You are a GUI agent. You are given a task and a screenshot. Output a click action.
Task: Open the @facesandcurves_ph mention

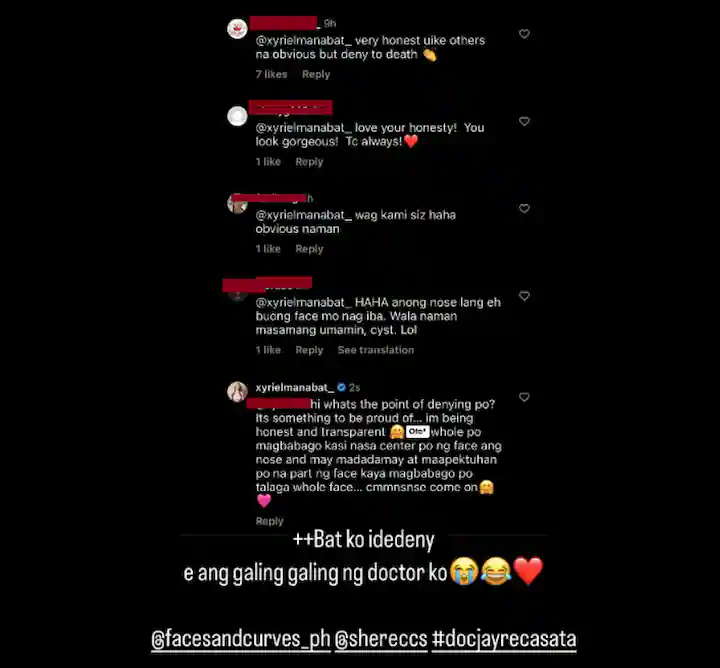pyautogui.click(x=241, y=639)
